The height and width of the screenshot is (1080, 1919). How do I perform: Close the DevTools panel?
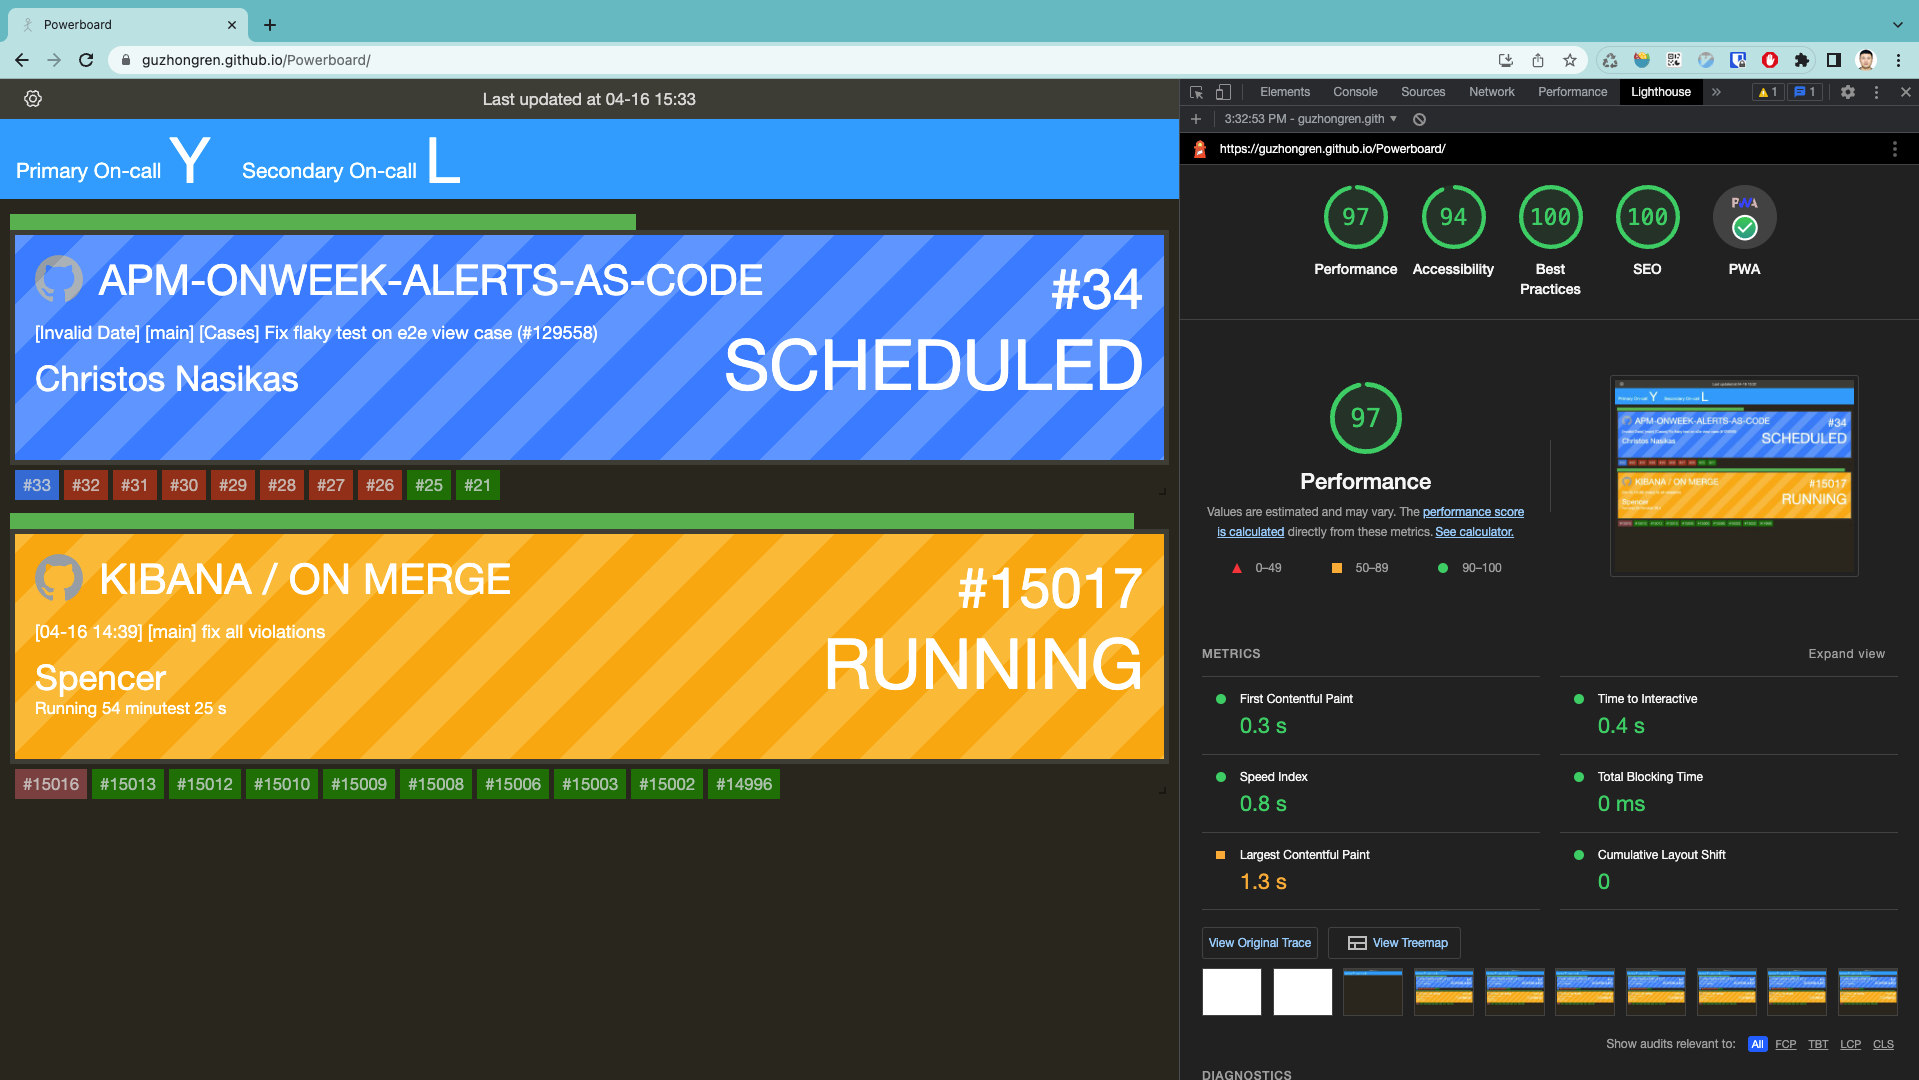[1905, 92]
